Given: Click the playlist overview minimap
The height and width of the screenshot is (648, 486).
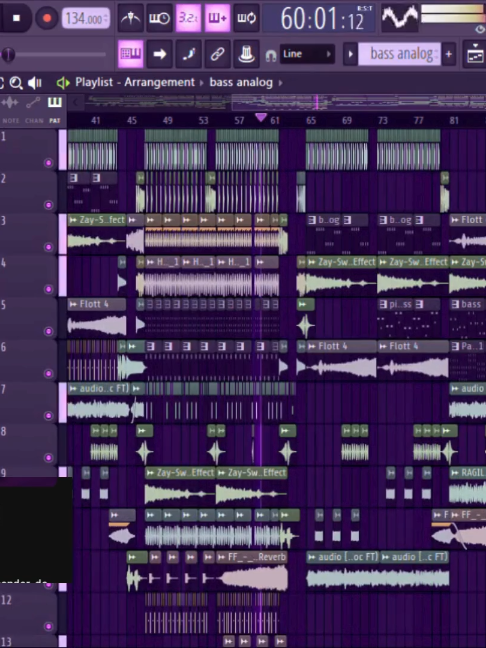Looking at the screenshot, I should (x=285, y=102).
